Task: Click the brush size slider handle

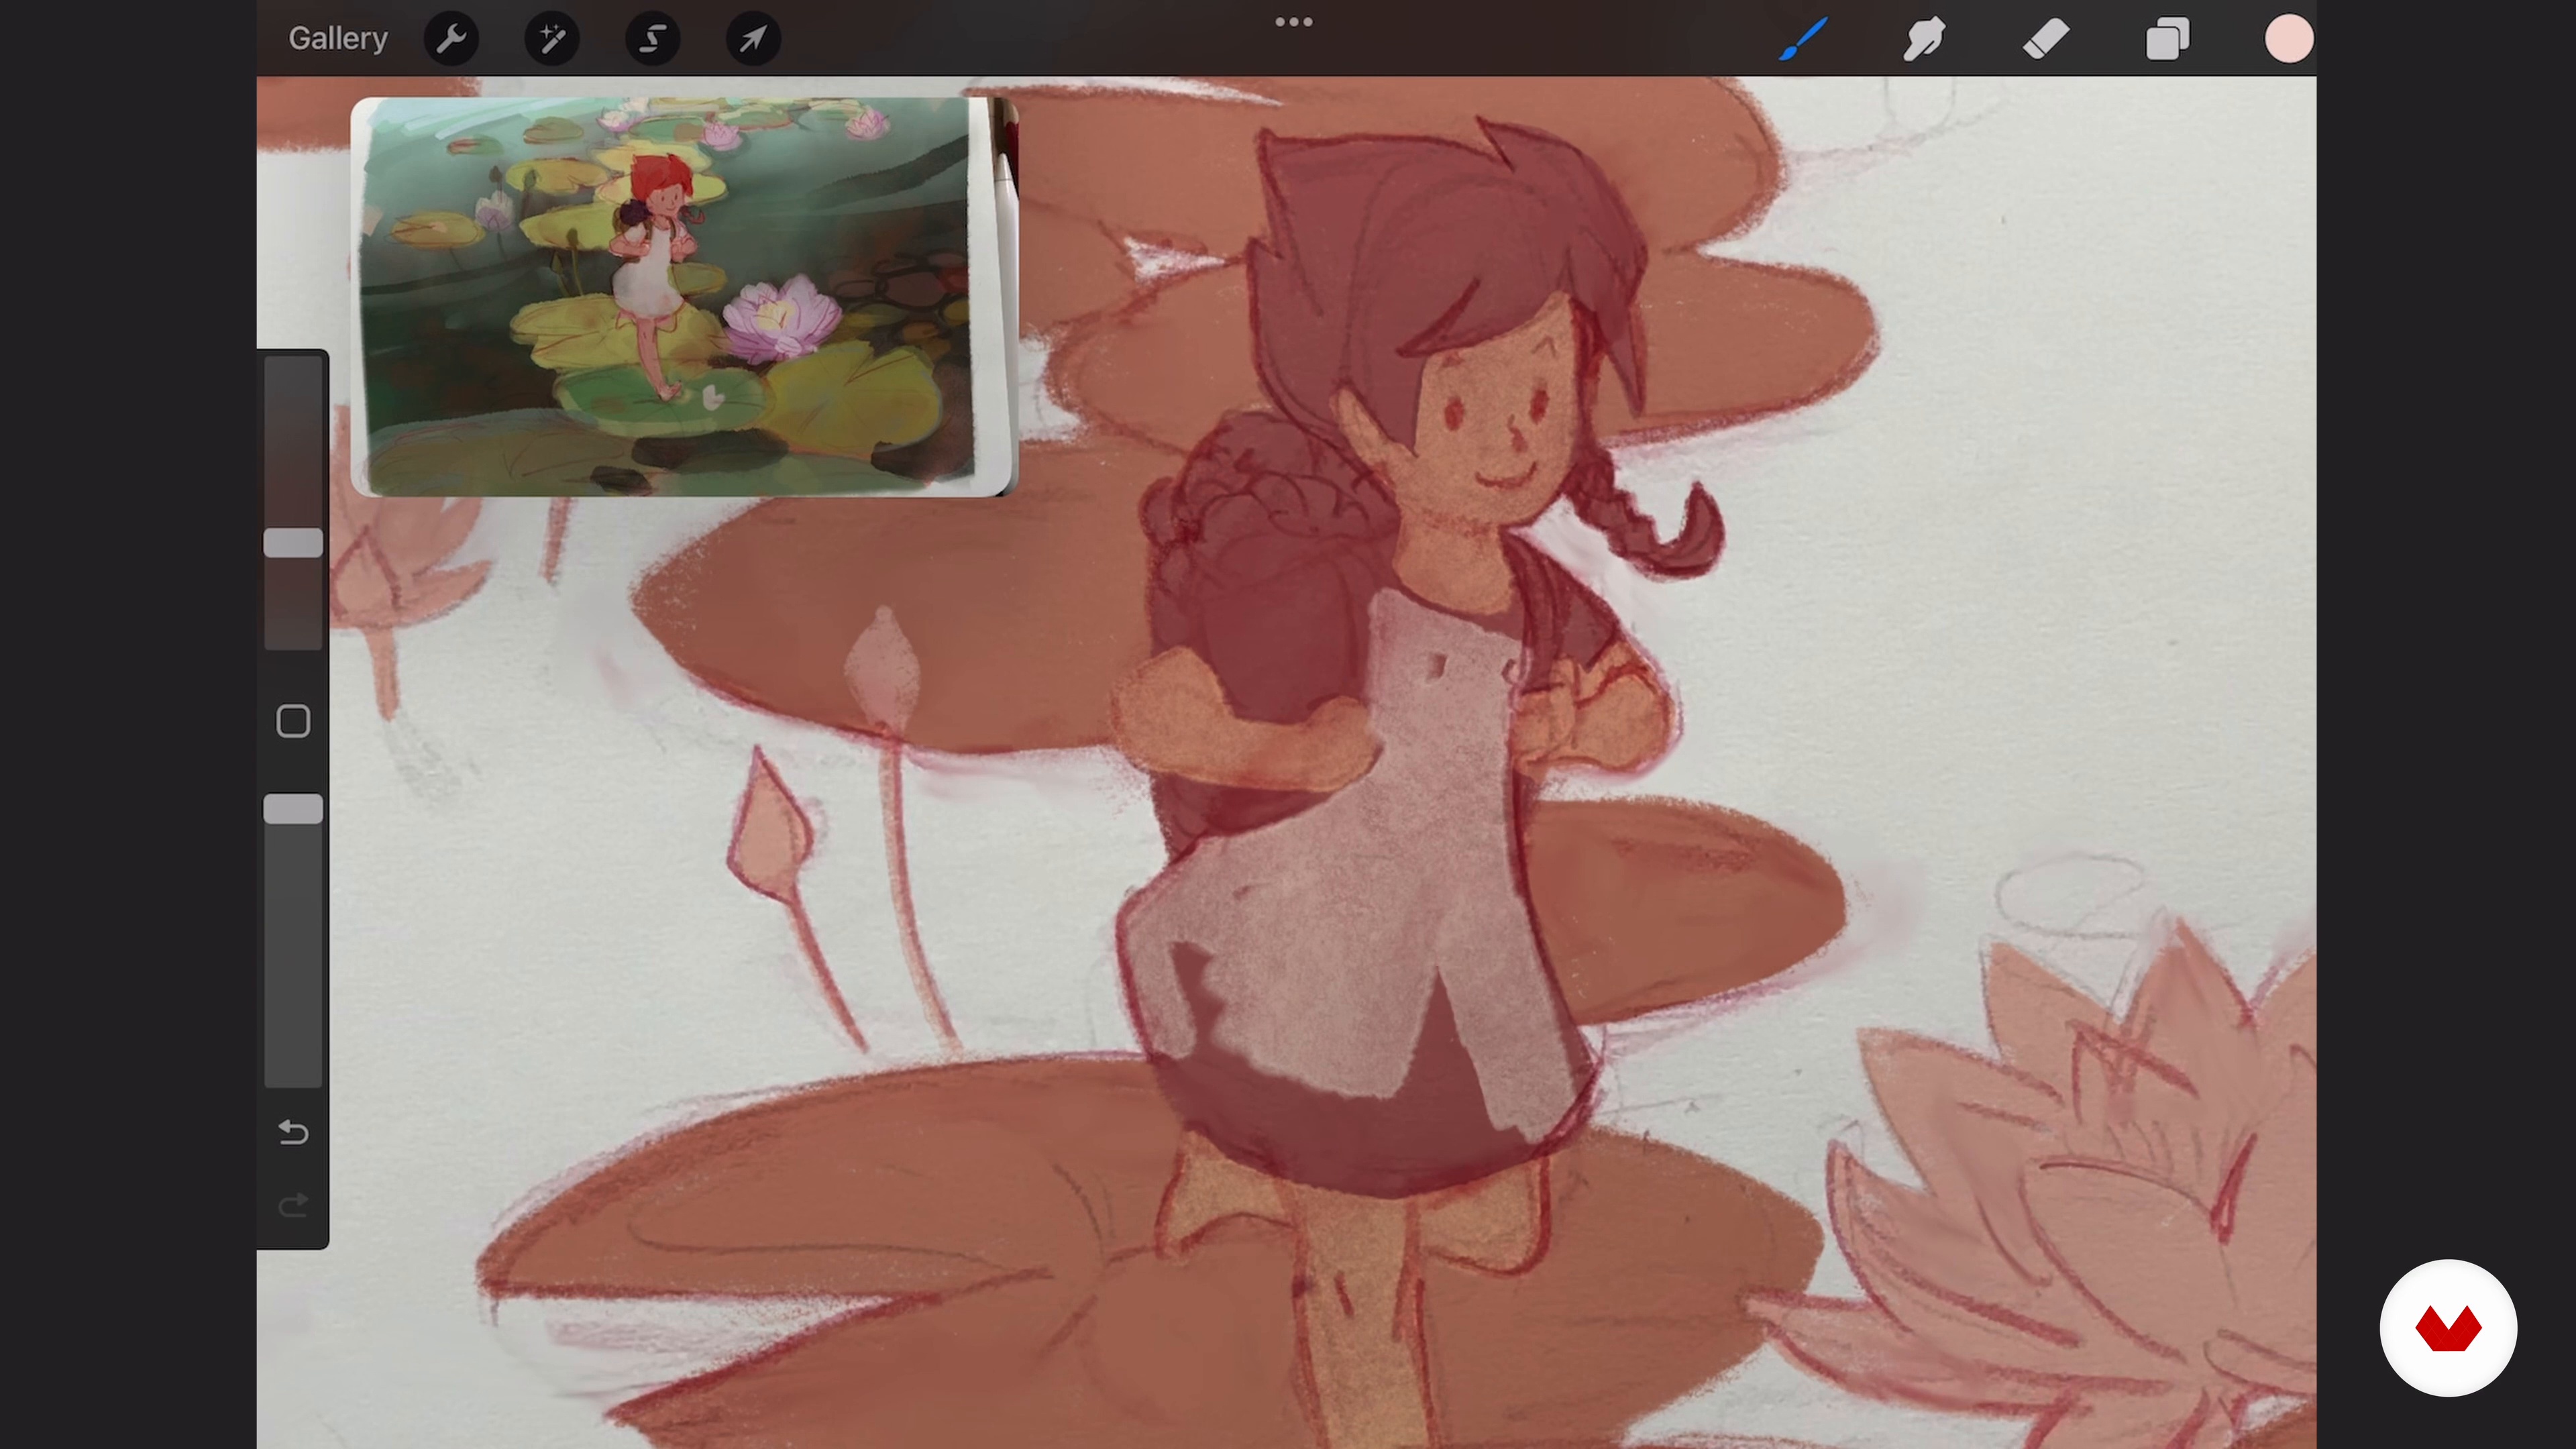Action: (293, 543)
